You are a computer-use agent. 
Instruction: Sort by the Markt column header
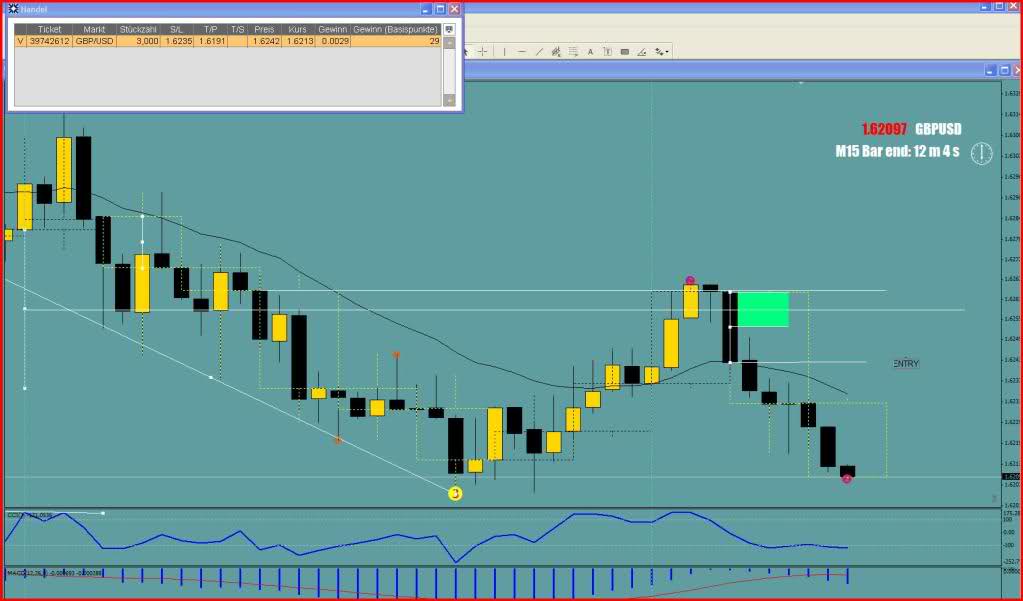point(95,29)
